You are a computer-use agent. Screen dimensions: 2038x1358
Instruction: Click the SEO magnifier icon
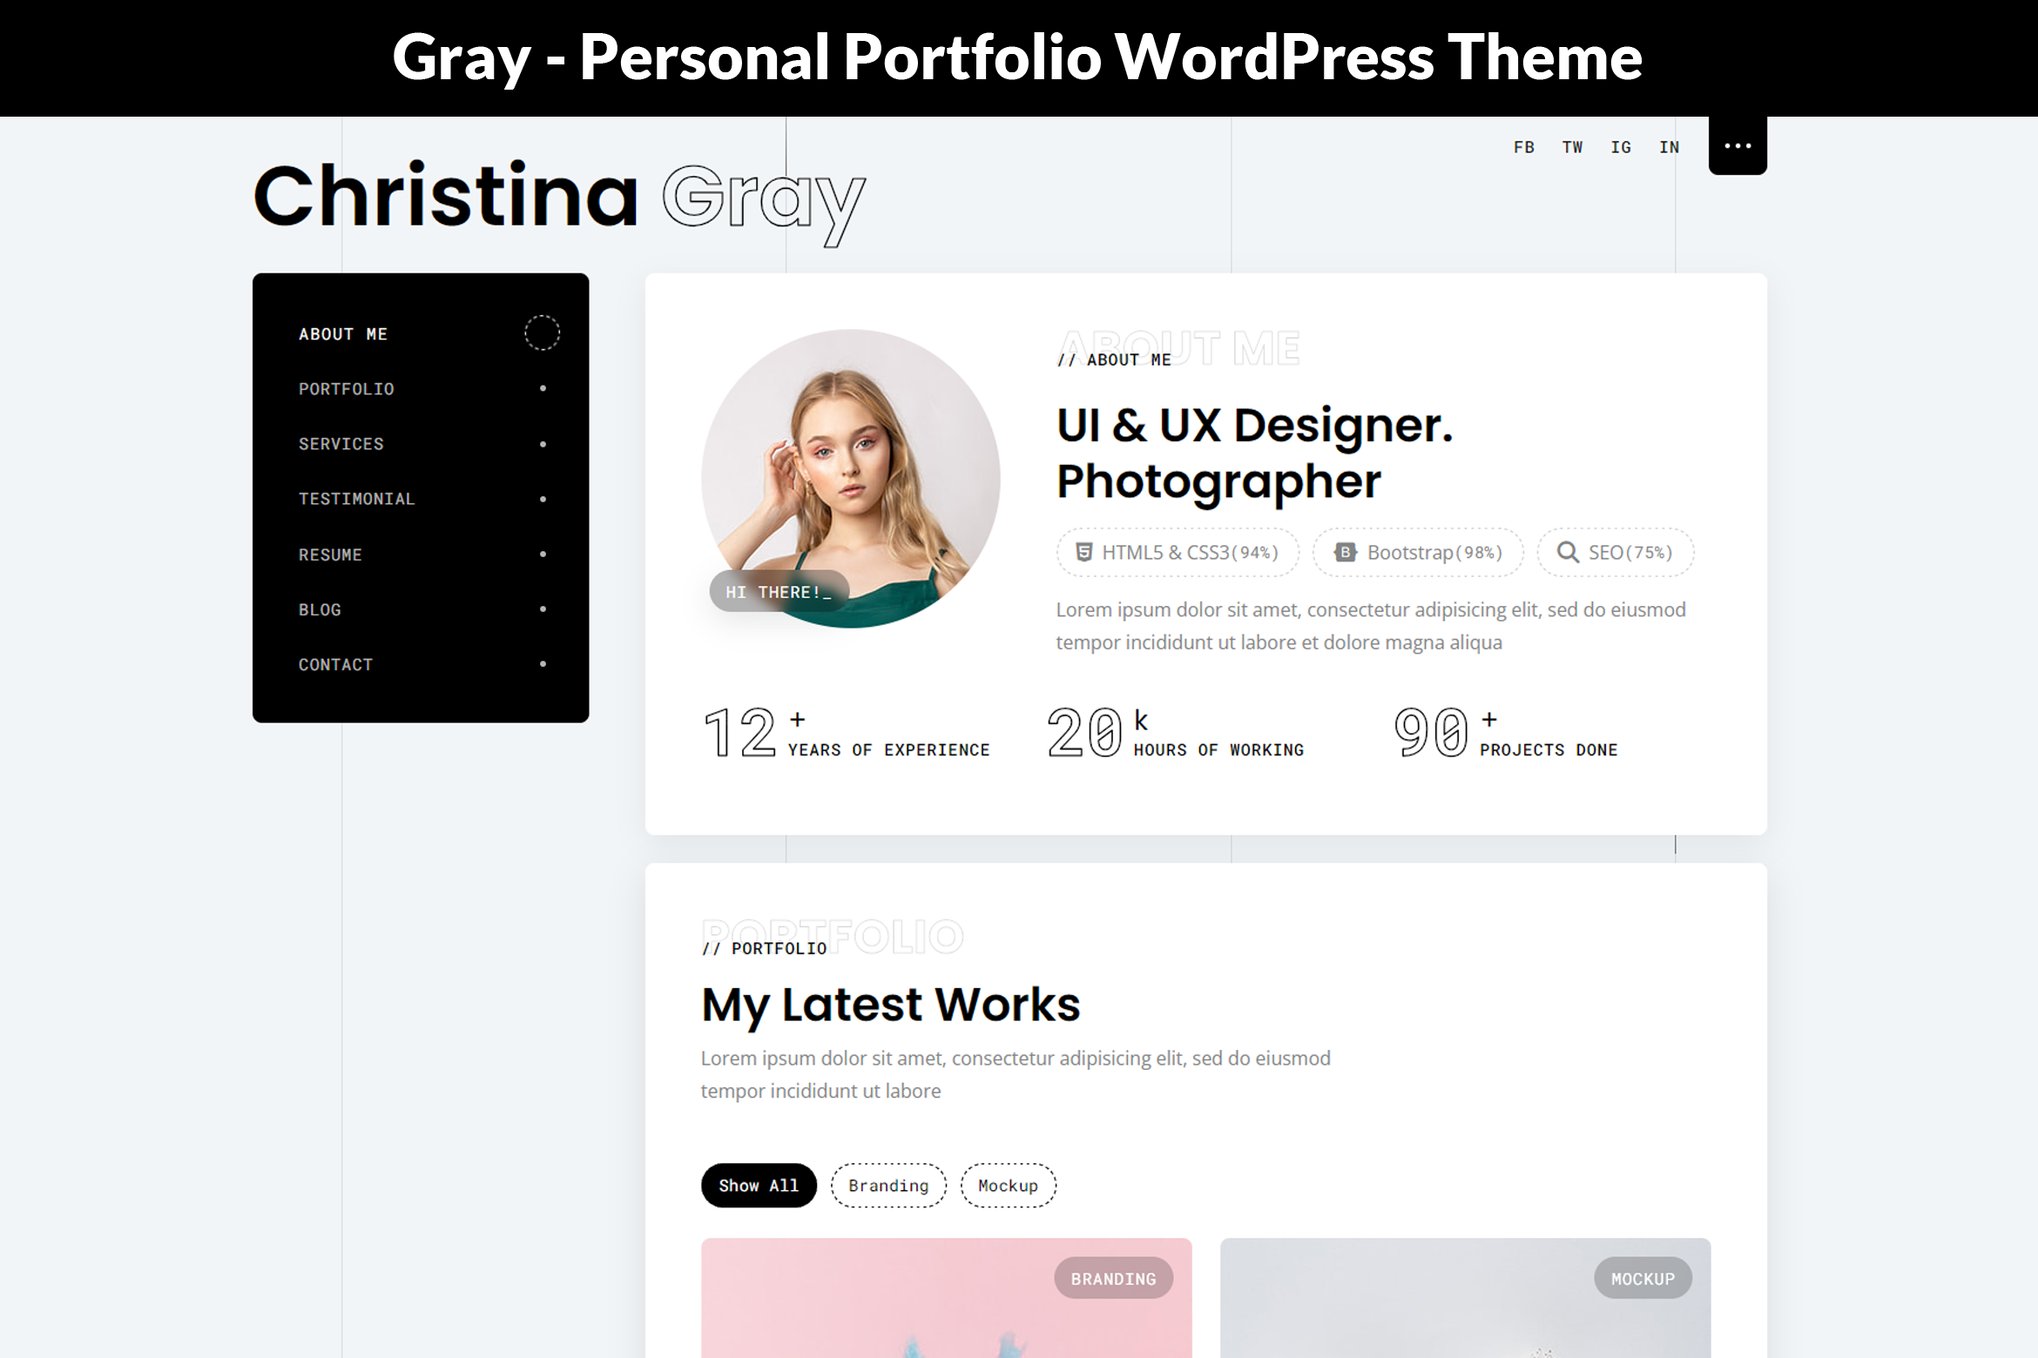pyautogui.click(x=1567, y=552)
